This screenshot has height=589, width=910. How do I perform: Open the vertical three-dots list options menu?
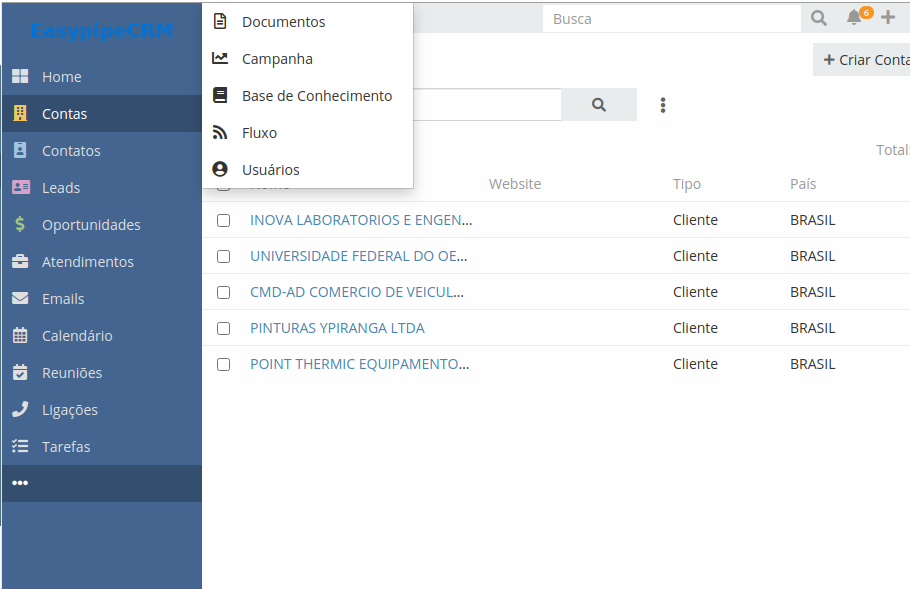click(x=663, y=105)
